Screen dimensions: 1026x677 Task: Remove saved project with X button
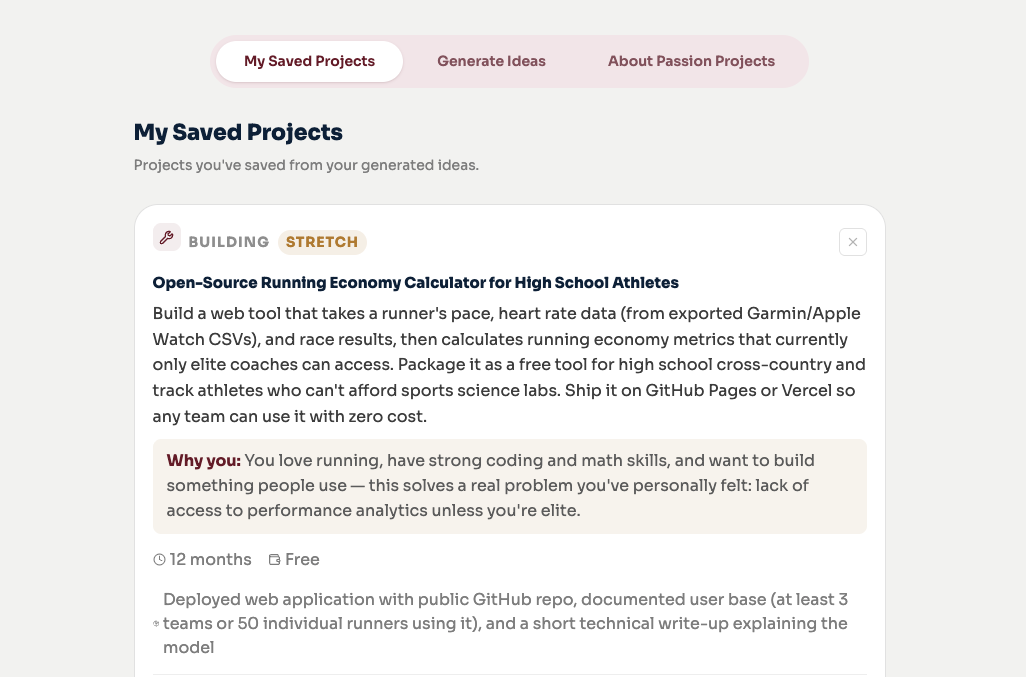[853, 242]
